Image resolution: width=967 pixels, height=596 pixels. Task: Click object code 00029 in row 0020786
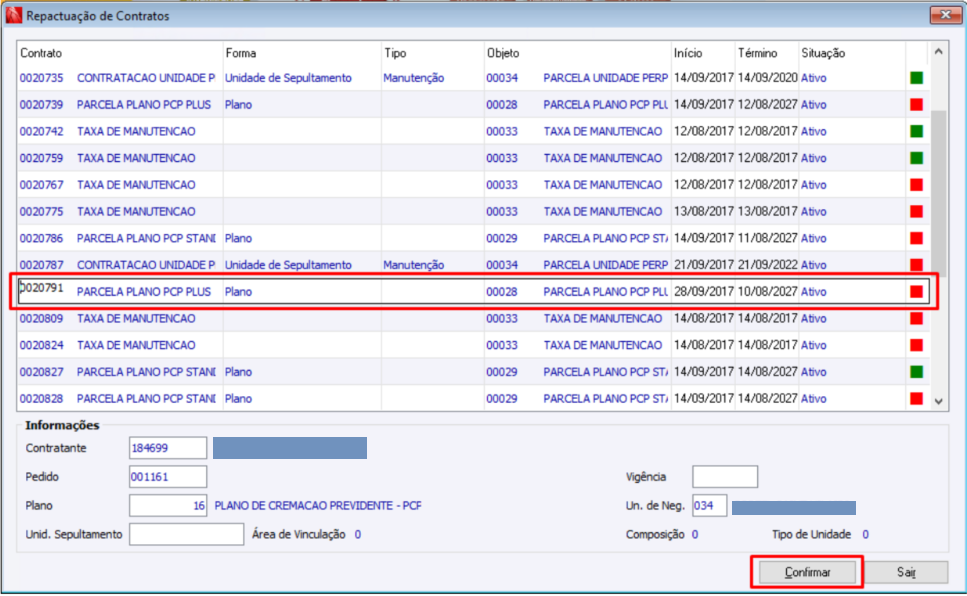pyautogui.click(x=501, y=238)
